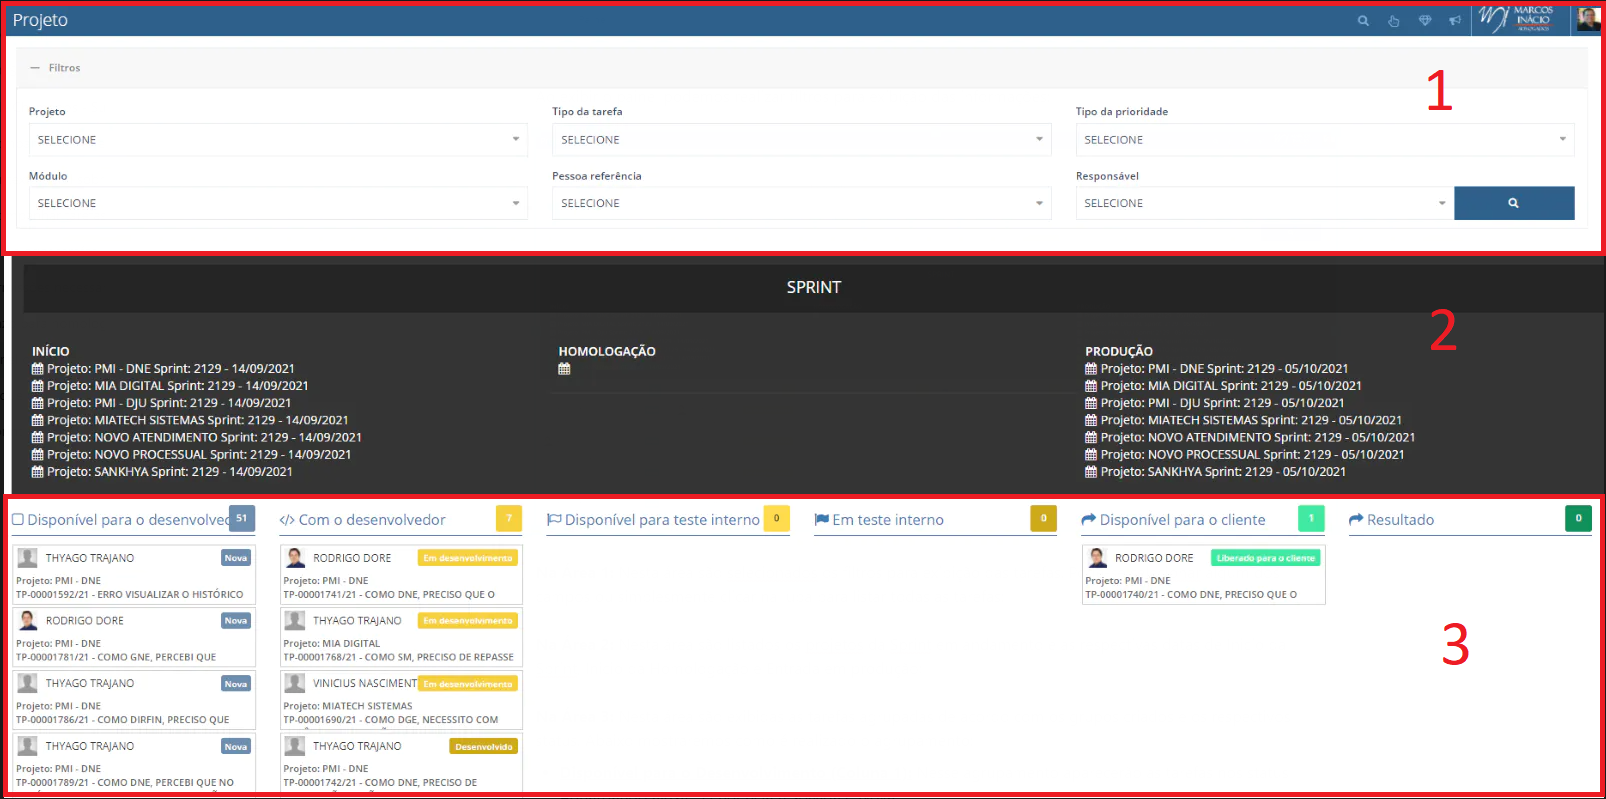Click the diamond icon in the header
Screen dimensions: 1606x799
[1425, 21]
